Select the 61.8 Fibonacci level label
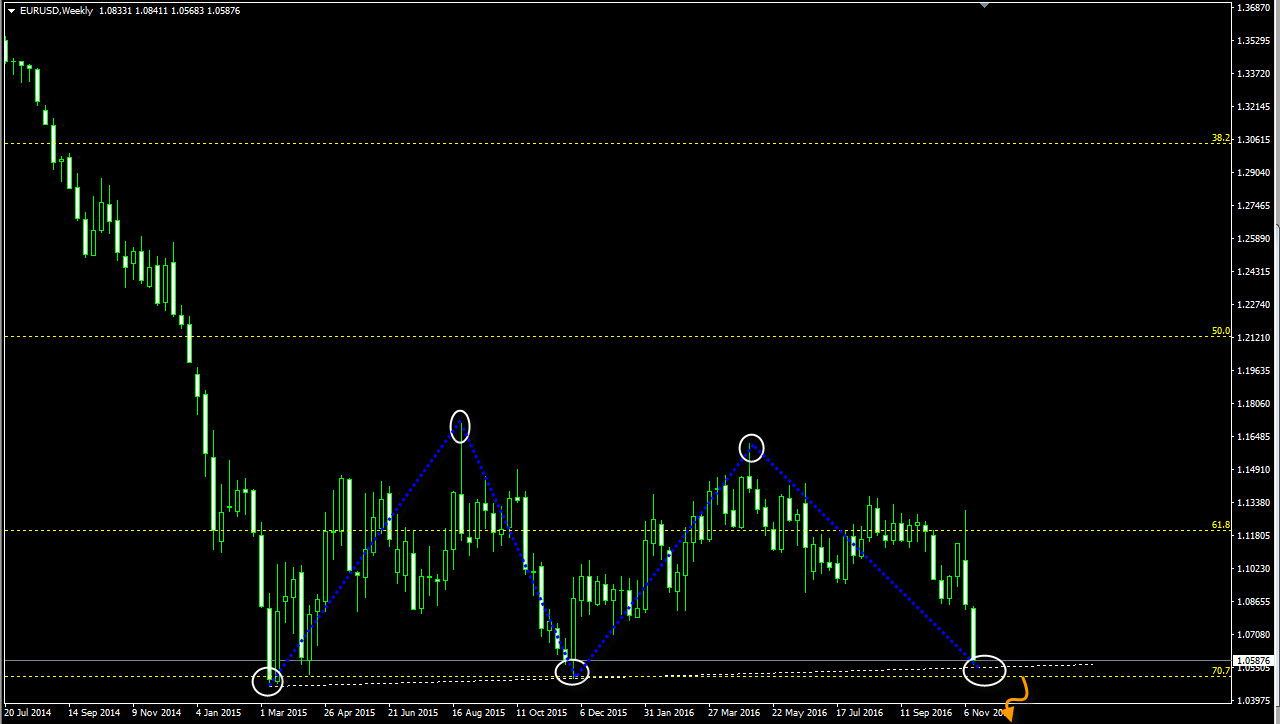Image resolution: width=1280 pixels, height=724 pixels. click(x=1220, y=525)
